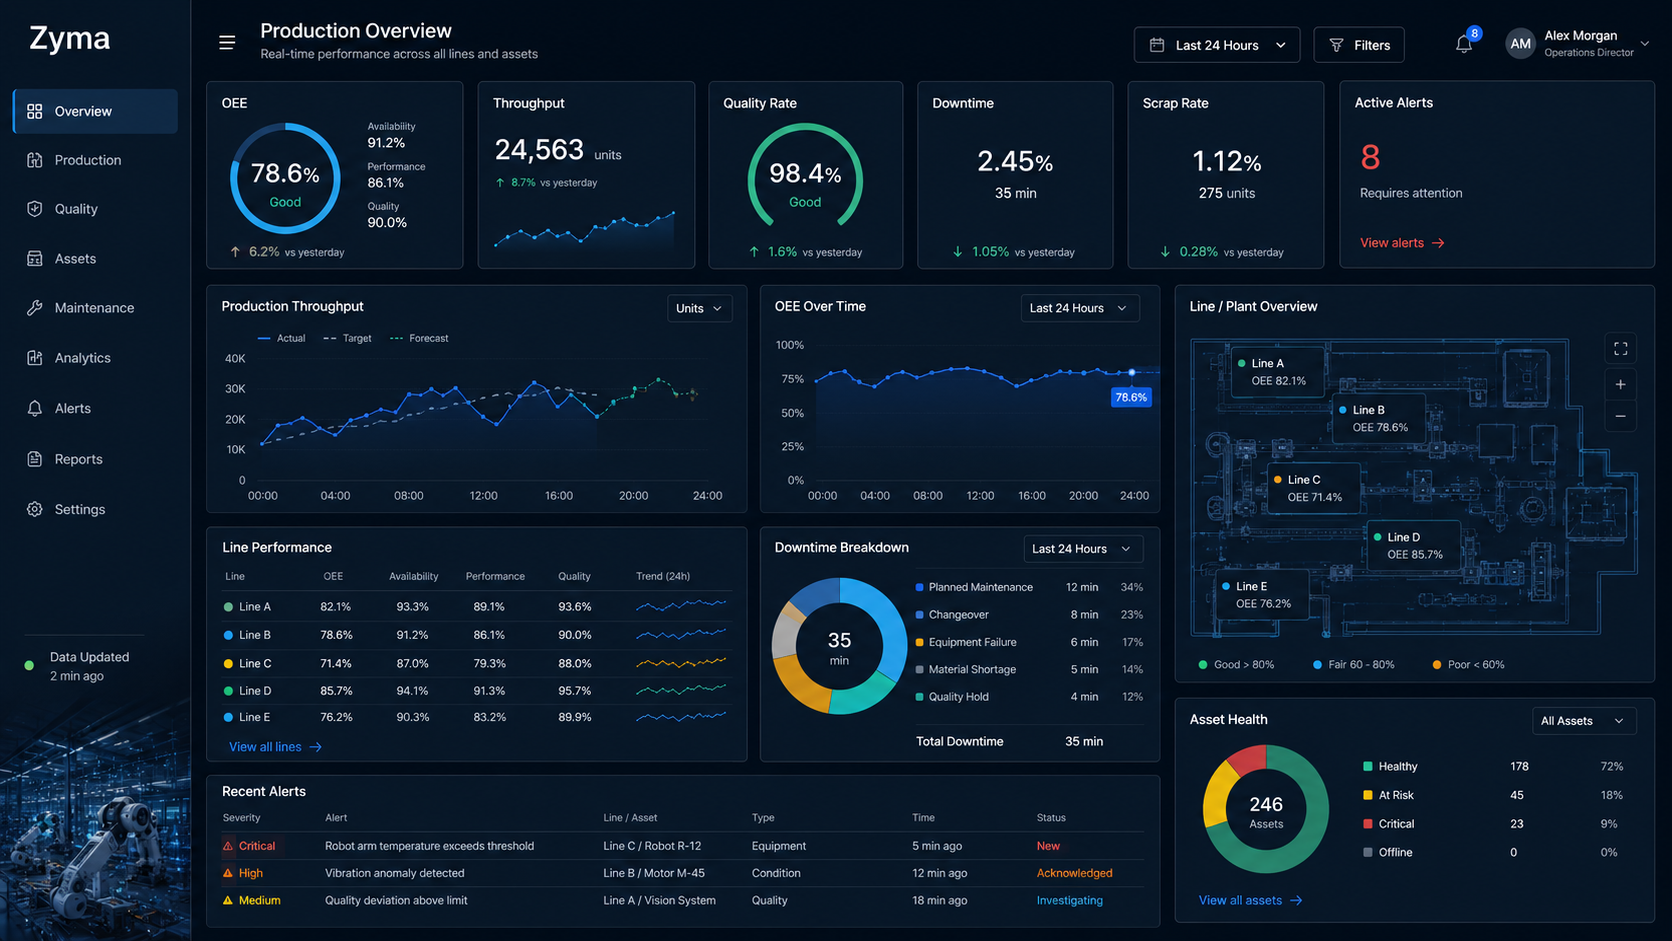The height and width of the screenshot is (941, 1672).
Task: Click arrow next to View alerts
Action: pyautogui.click(x=1438, y=243)
